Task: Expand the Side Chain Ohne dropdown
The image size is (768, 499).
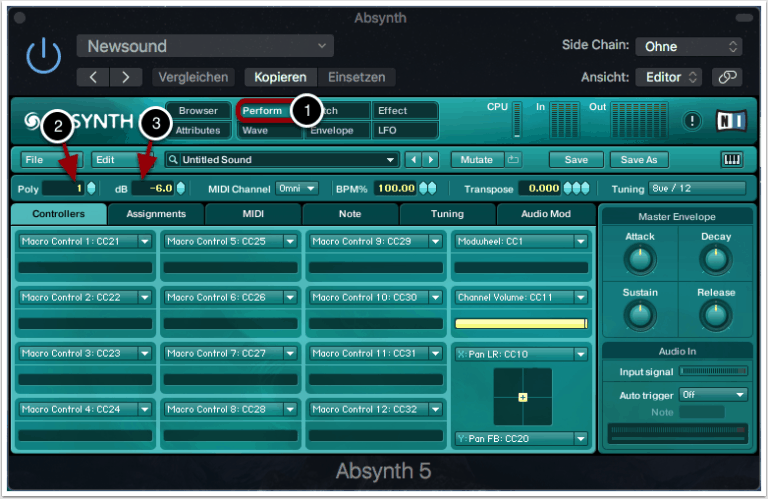Action: pyautogui.click(x=691, y=46)
